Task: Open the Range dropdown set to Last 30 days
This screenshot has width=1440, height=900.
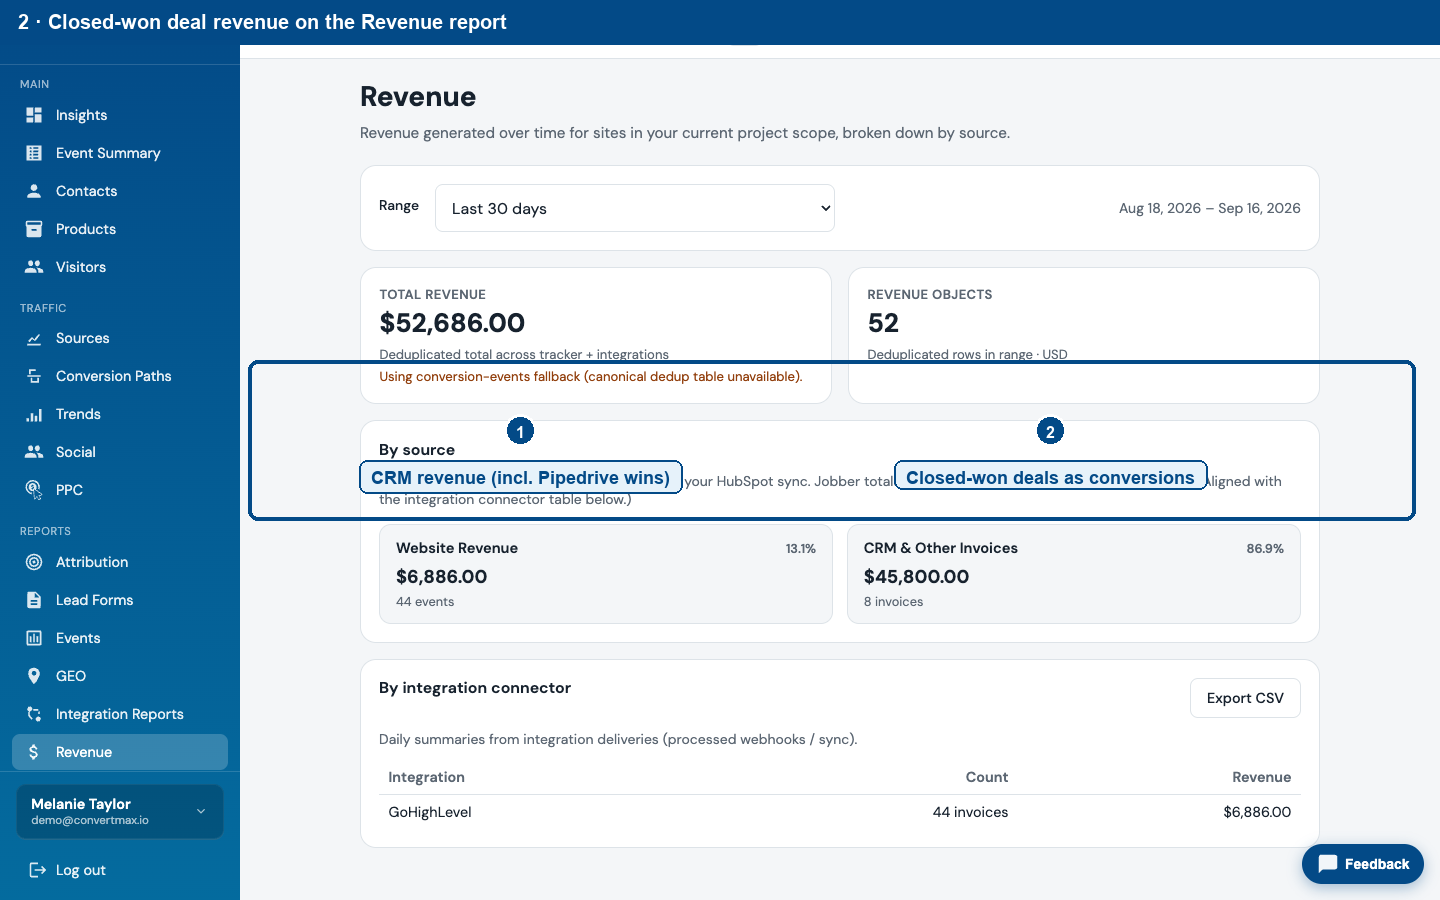Action: 635,208
